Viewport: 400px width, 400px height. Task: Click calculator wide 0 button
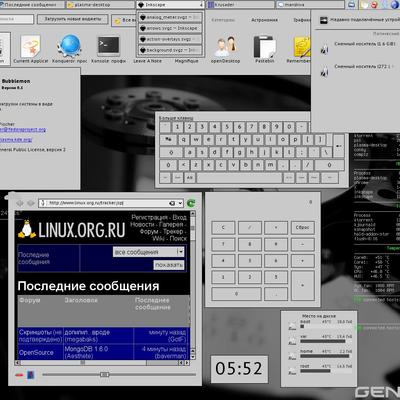coord(236,294)
